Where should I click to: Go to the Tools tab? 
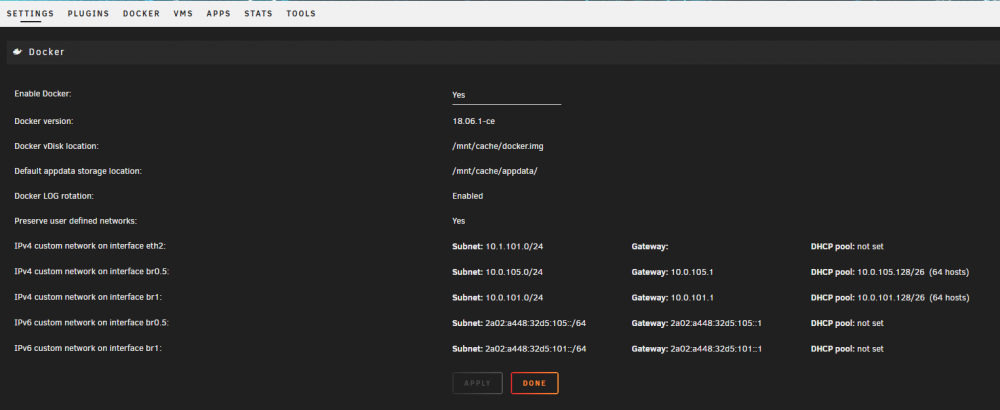[301, 13]
